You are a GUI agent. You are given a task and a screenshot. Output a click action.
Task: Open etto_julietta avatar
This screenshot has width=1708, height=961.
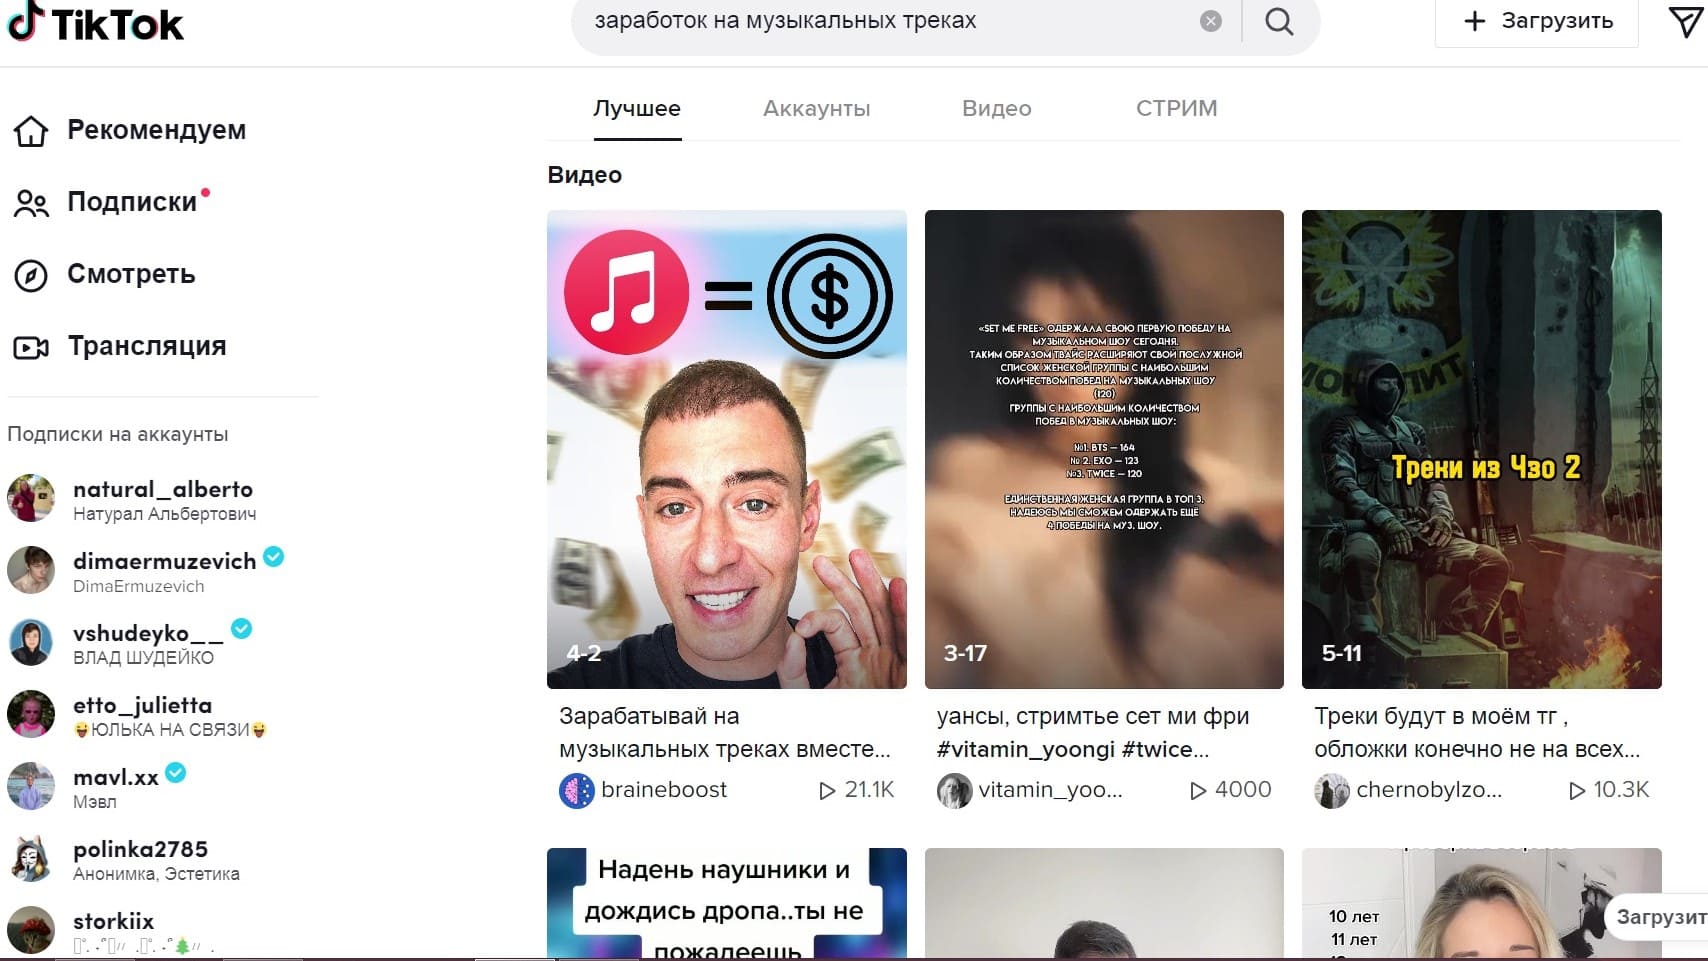[x=31, y=714]
